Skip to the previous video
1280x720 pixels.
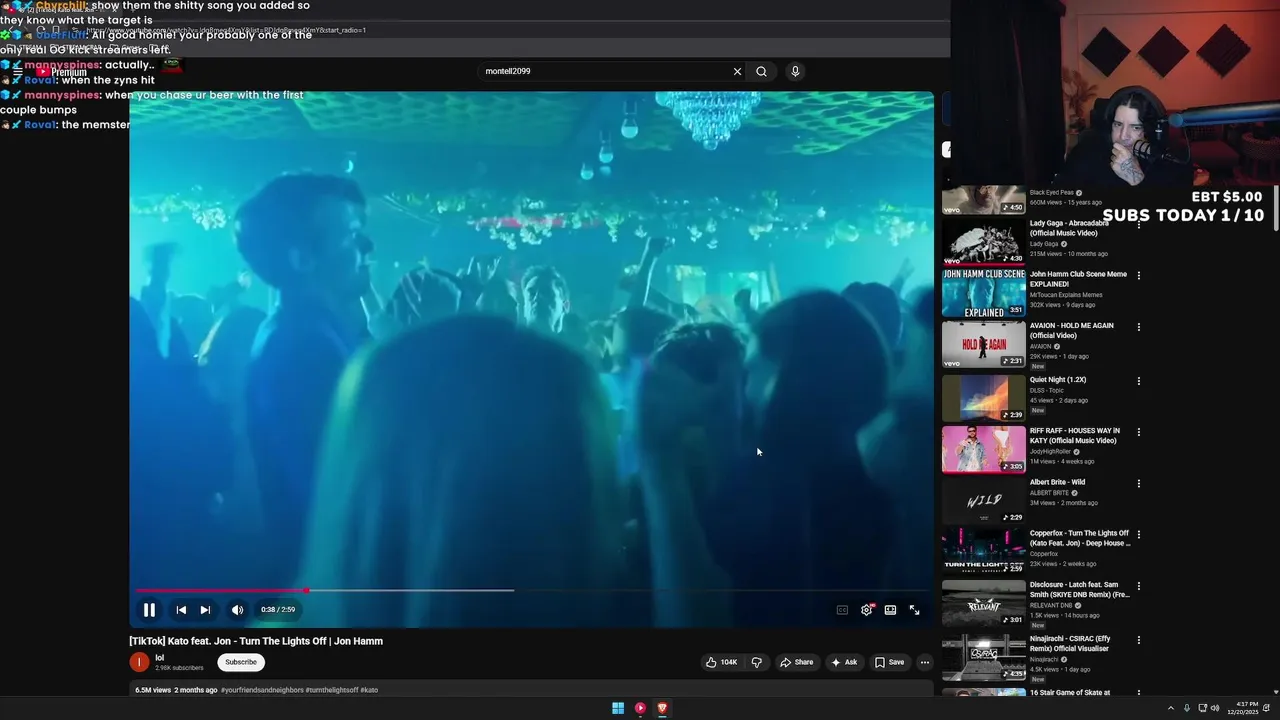(181, 610)
